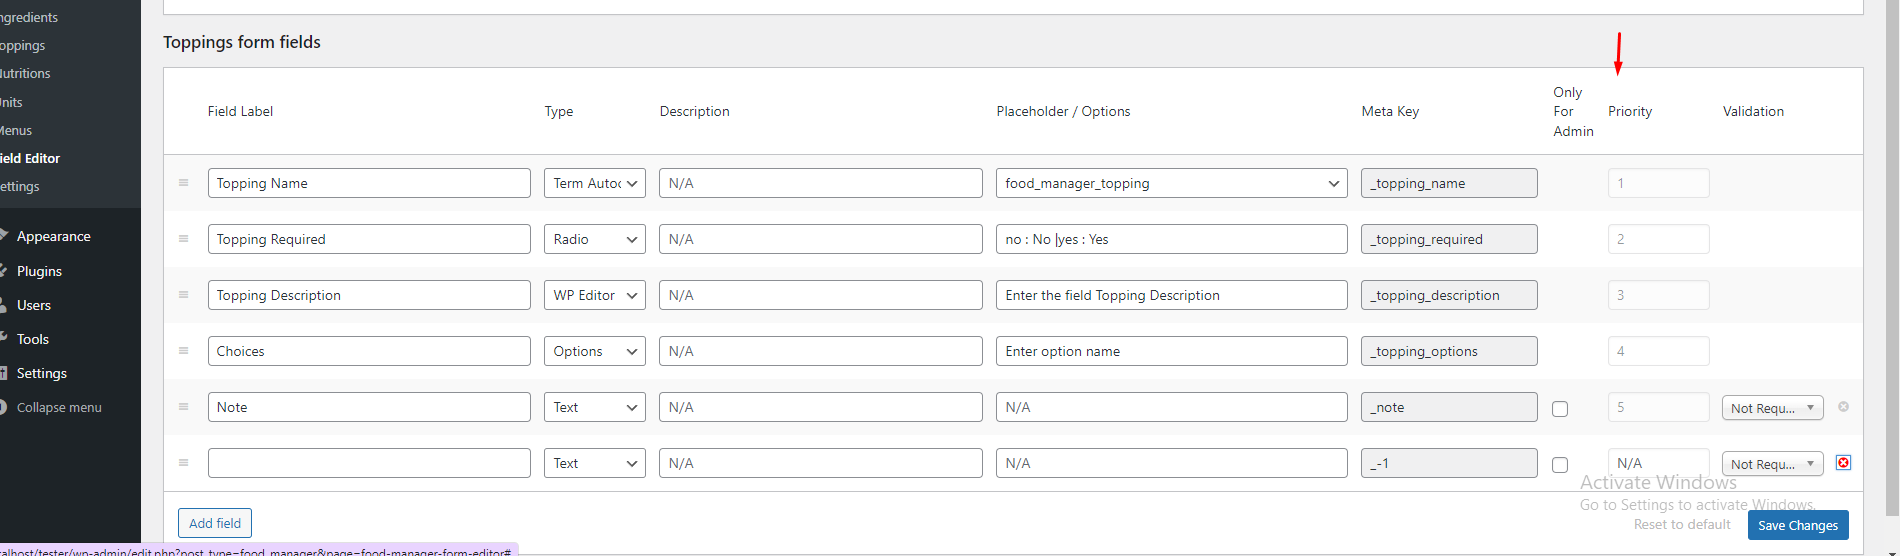Open the food_manager_topping taxonomy dropdown
The width and height of the screenshot is (1900, 556).
tap(1171, 183)
